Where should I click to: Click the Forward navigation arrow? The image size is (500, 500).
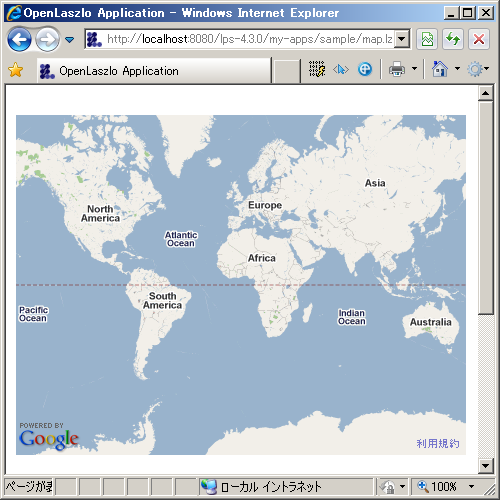pyautogui.click(x=47, y=40)
